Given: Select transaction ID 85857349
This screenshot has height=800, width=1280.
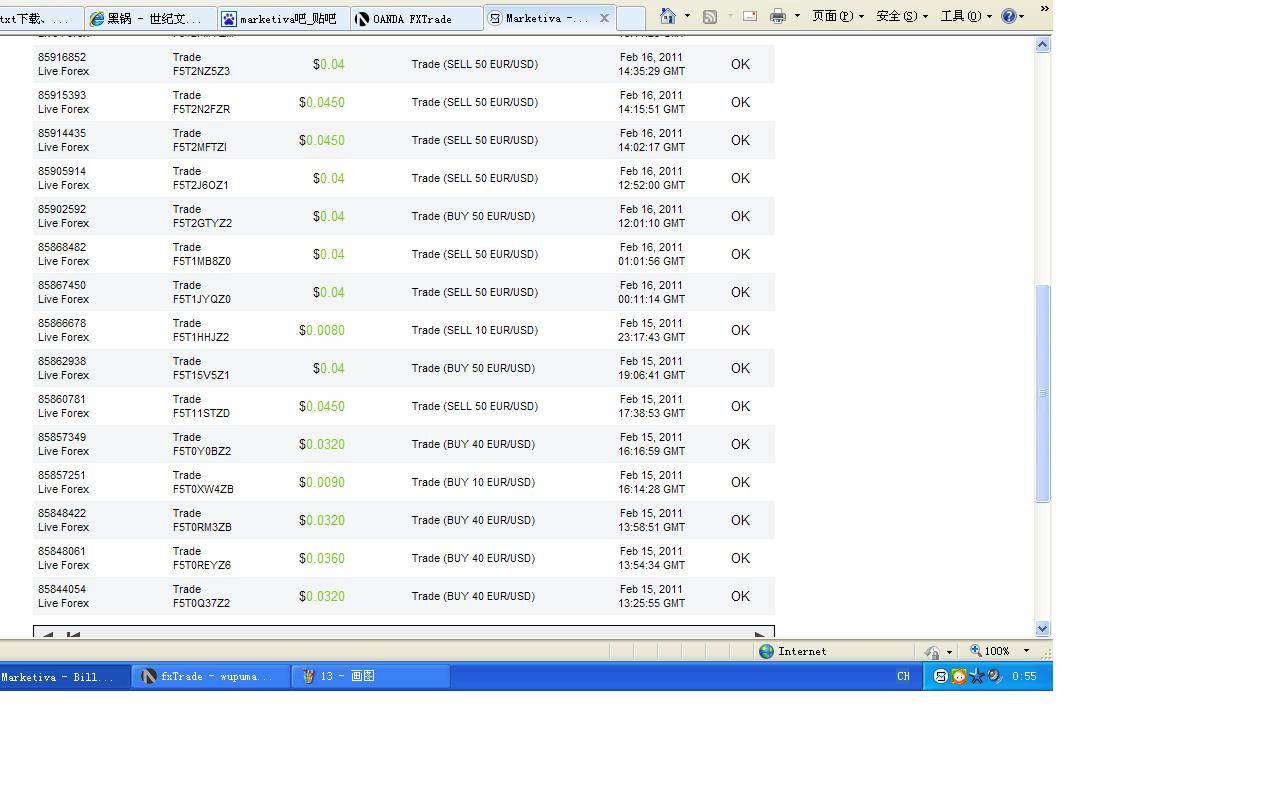Looking at the screenshot, I should [62, 437].
